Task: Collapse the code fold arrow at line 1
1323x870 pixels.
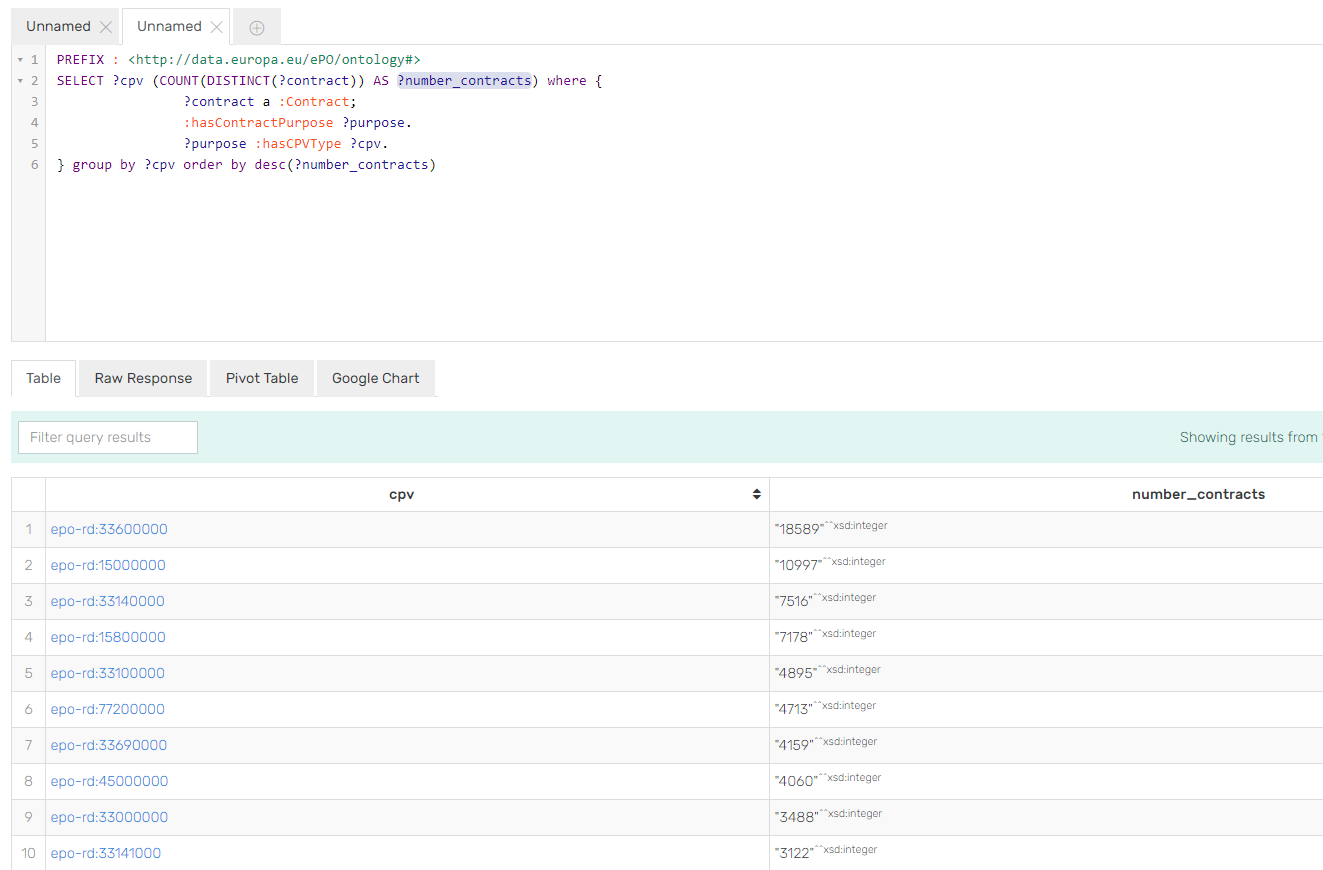Action: coord(20,60)
